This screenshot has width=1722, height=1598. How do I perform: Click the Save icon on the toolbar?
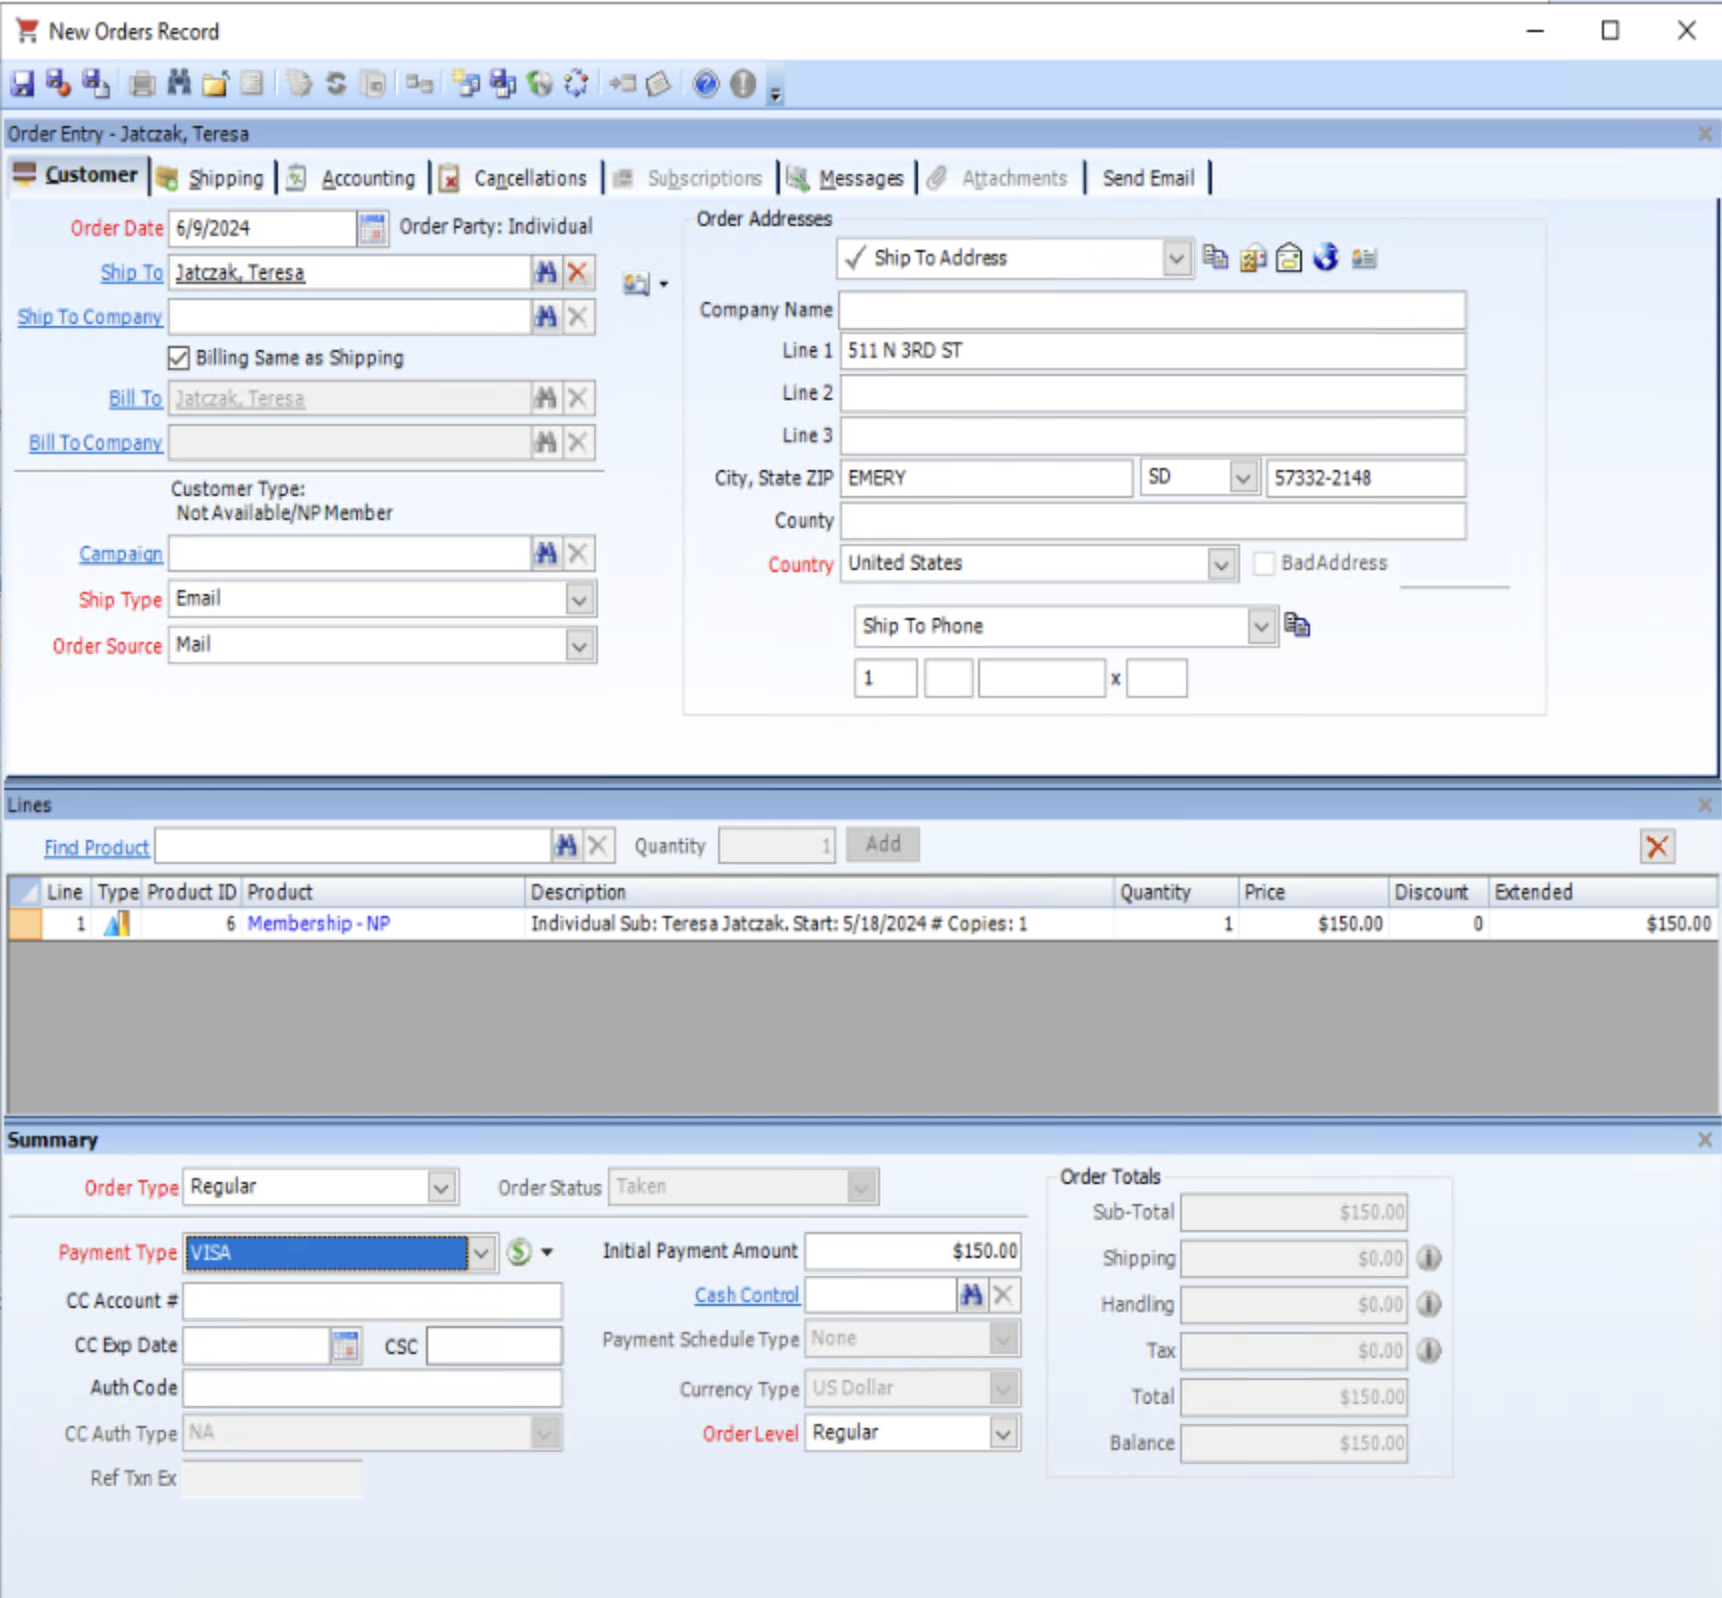[x=22, y=84]
